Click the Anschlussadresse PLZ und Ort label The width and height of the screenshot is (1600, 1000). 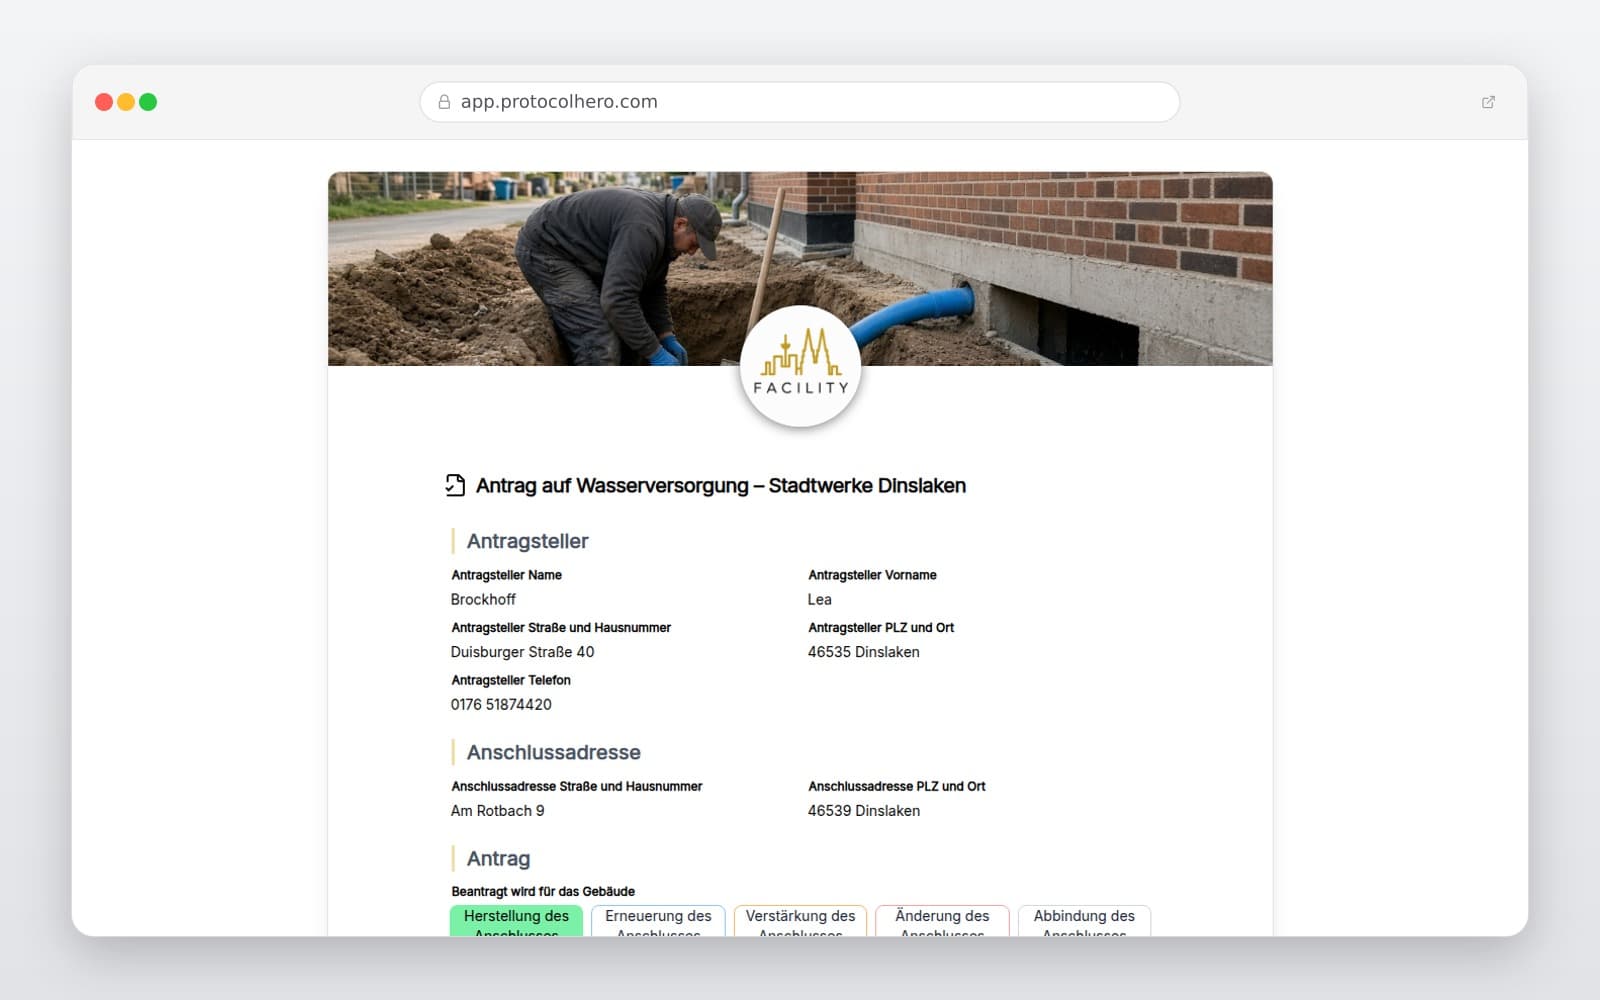tap(897, 787)
